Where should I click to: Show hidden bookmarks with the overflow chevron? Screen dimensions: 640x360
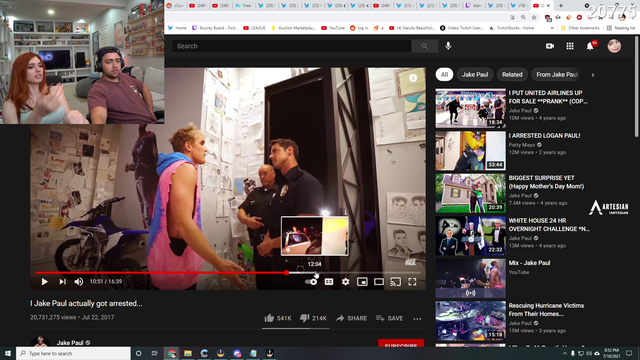(552, 28)
